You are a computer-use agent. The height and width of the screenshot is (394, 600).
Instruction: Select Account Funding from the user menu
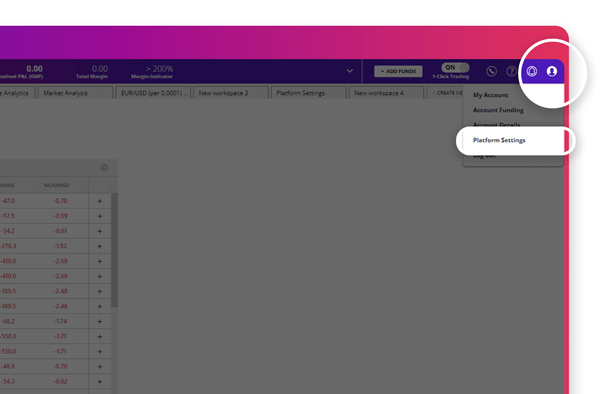point(498,110)
